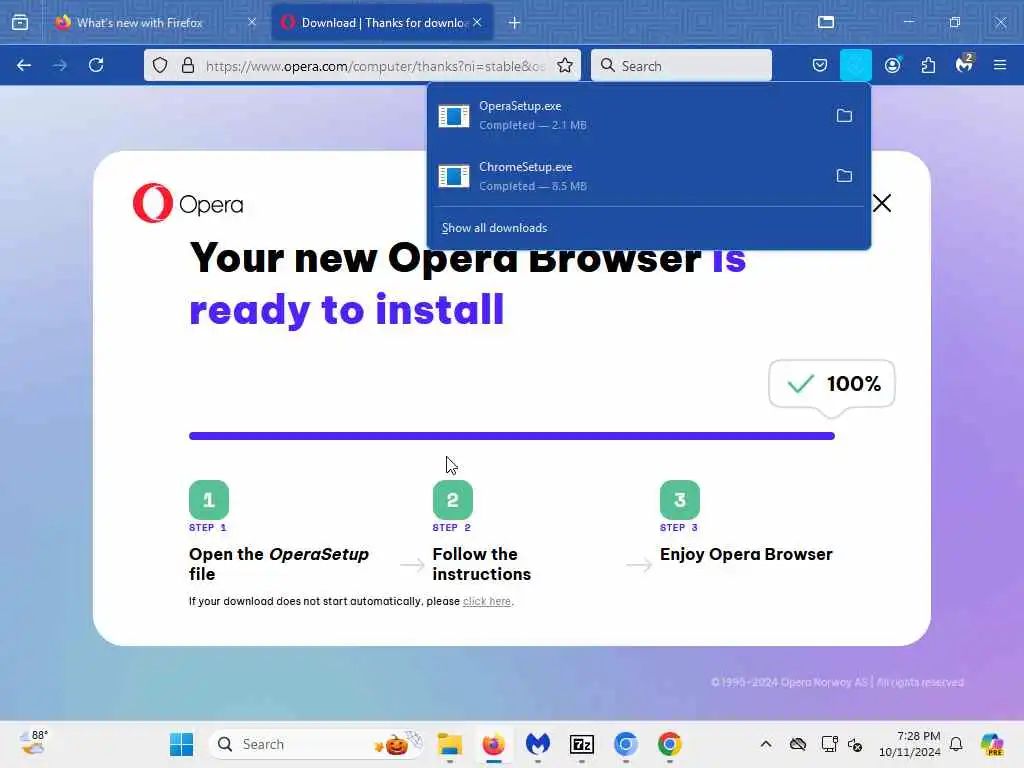Show ChromeSetup.exe in folder

pyautogui.click(x=844, y=176)
